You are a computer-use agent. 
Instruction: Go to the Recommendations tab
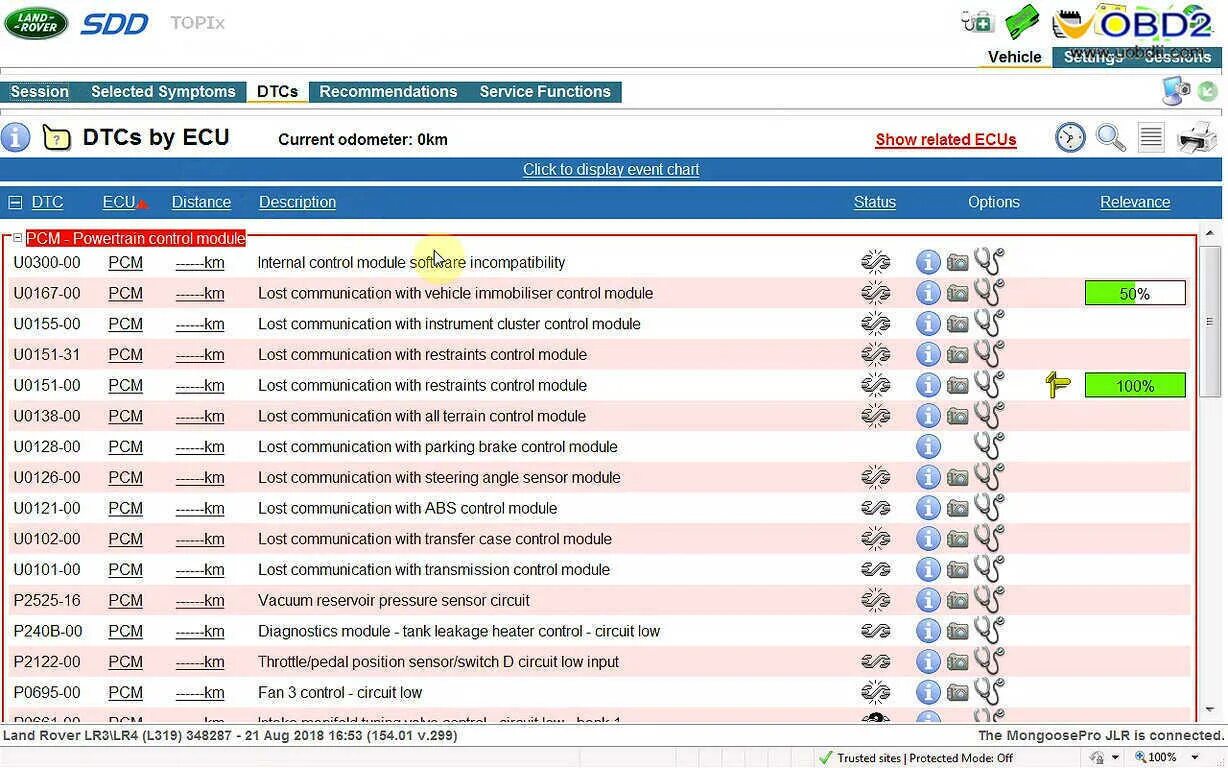388,92
